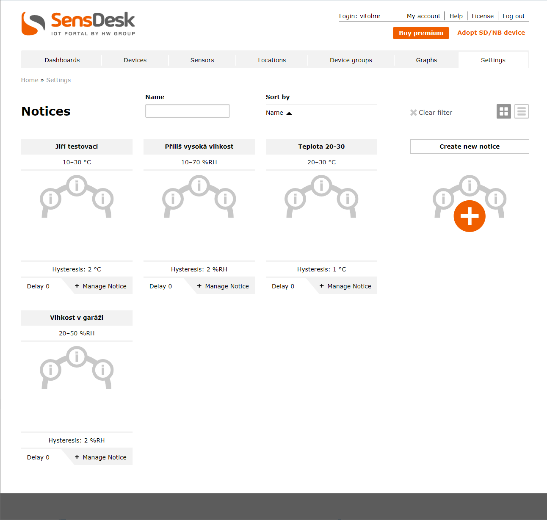Click the Clear filter X icon
The height and width of the screenshot is (520, 547).
pyautogui.click(x=413, y=113)
